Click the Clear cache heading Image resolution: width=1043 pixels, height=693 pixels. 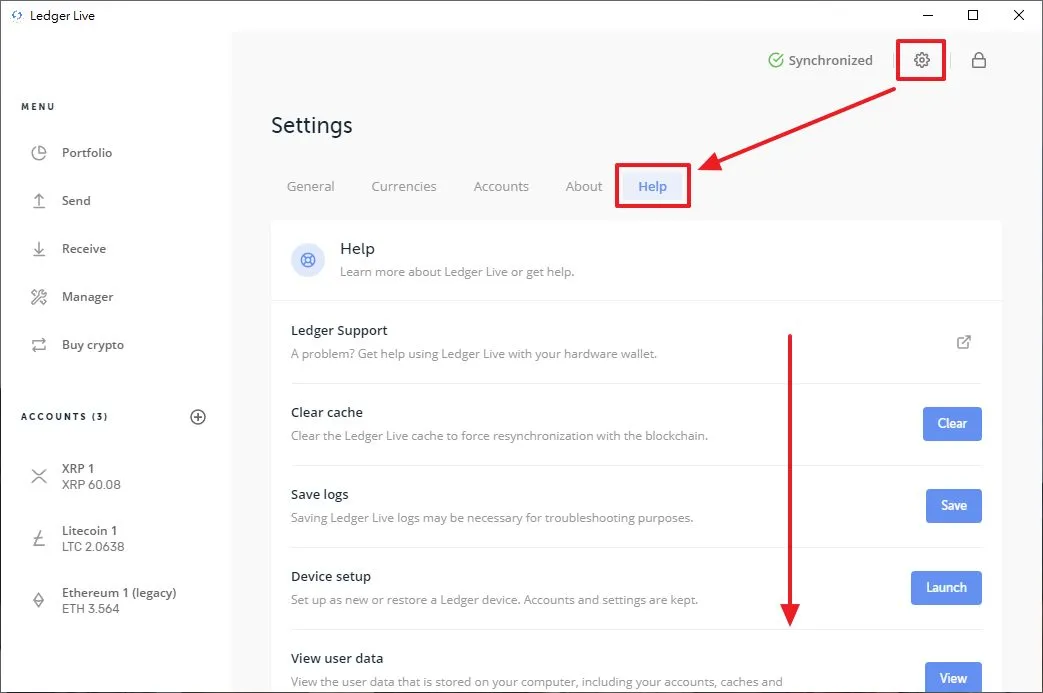coord(327,412)
